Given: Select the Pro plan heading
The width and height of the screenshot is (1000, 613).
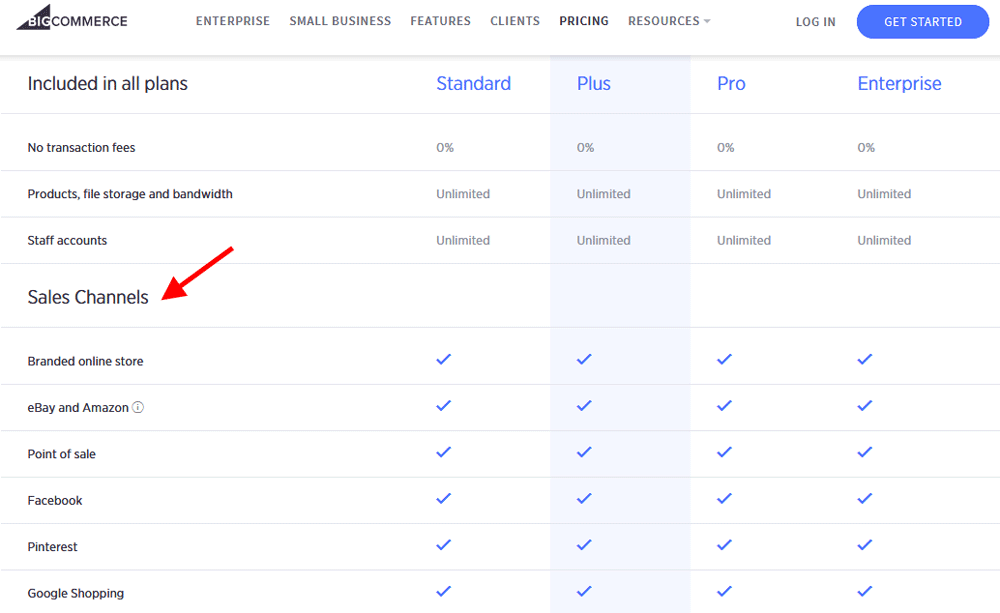Looking at the screenshot, I should pyautogui.click(x=731, y=84).
